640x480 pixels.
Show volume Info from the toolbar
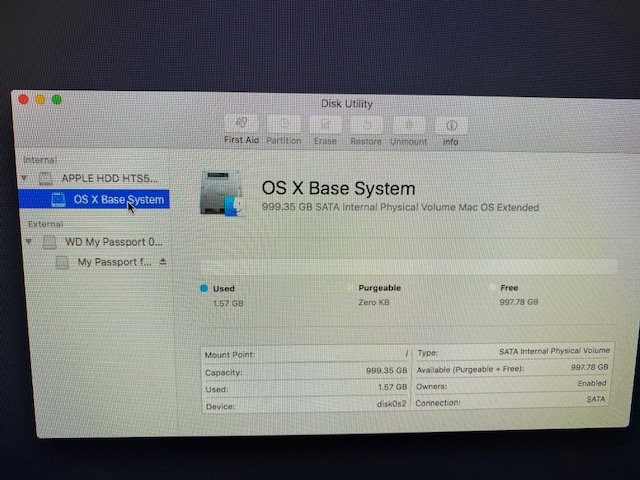451,126
